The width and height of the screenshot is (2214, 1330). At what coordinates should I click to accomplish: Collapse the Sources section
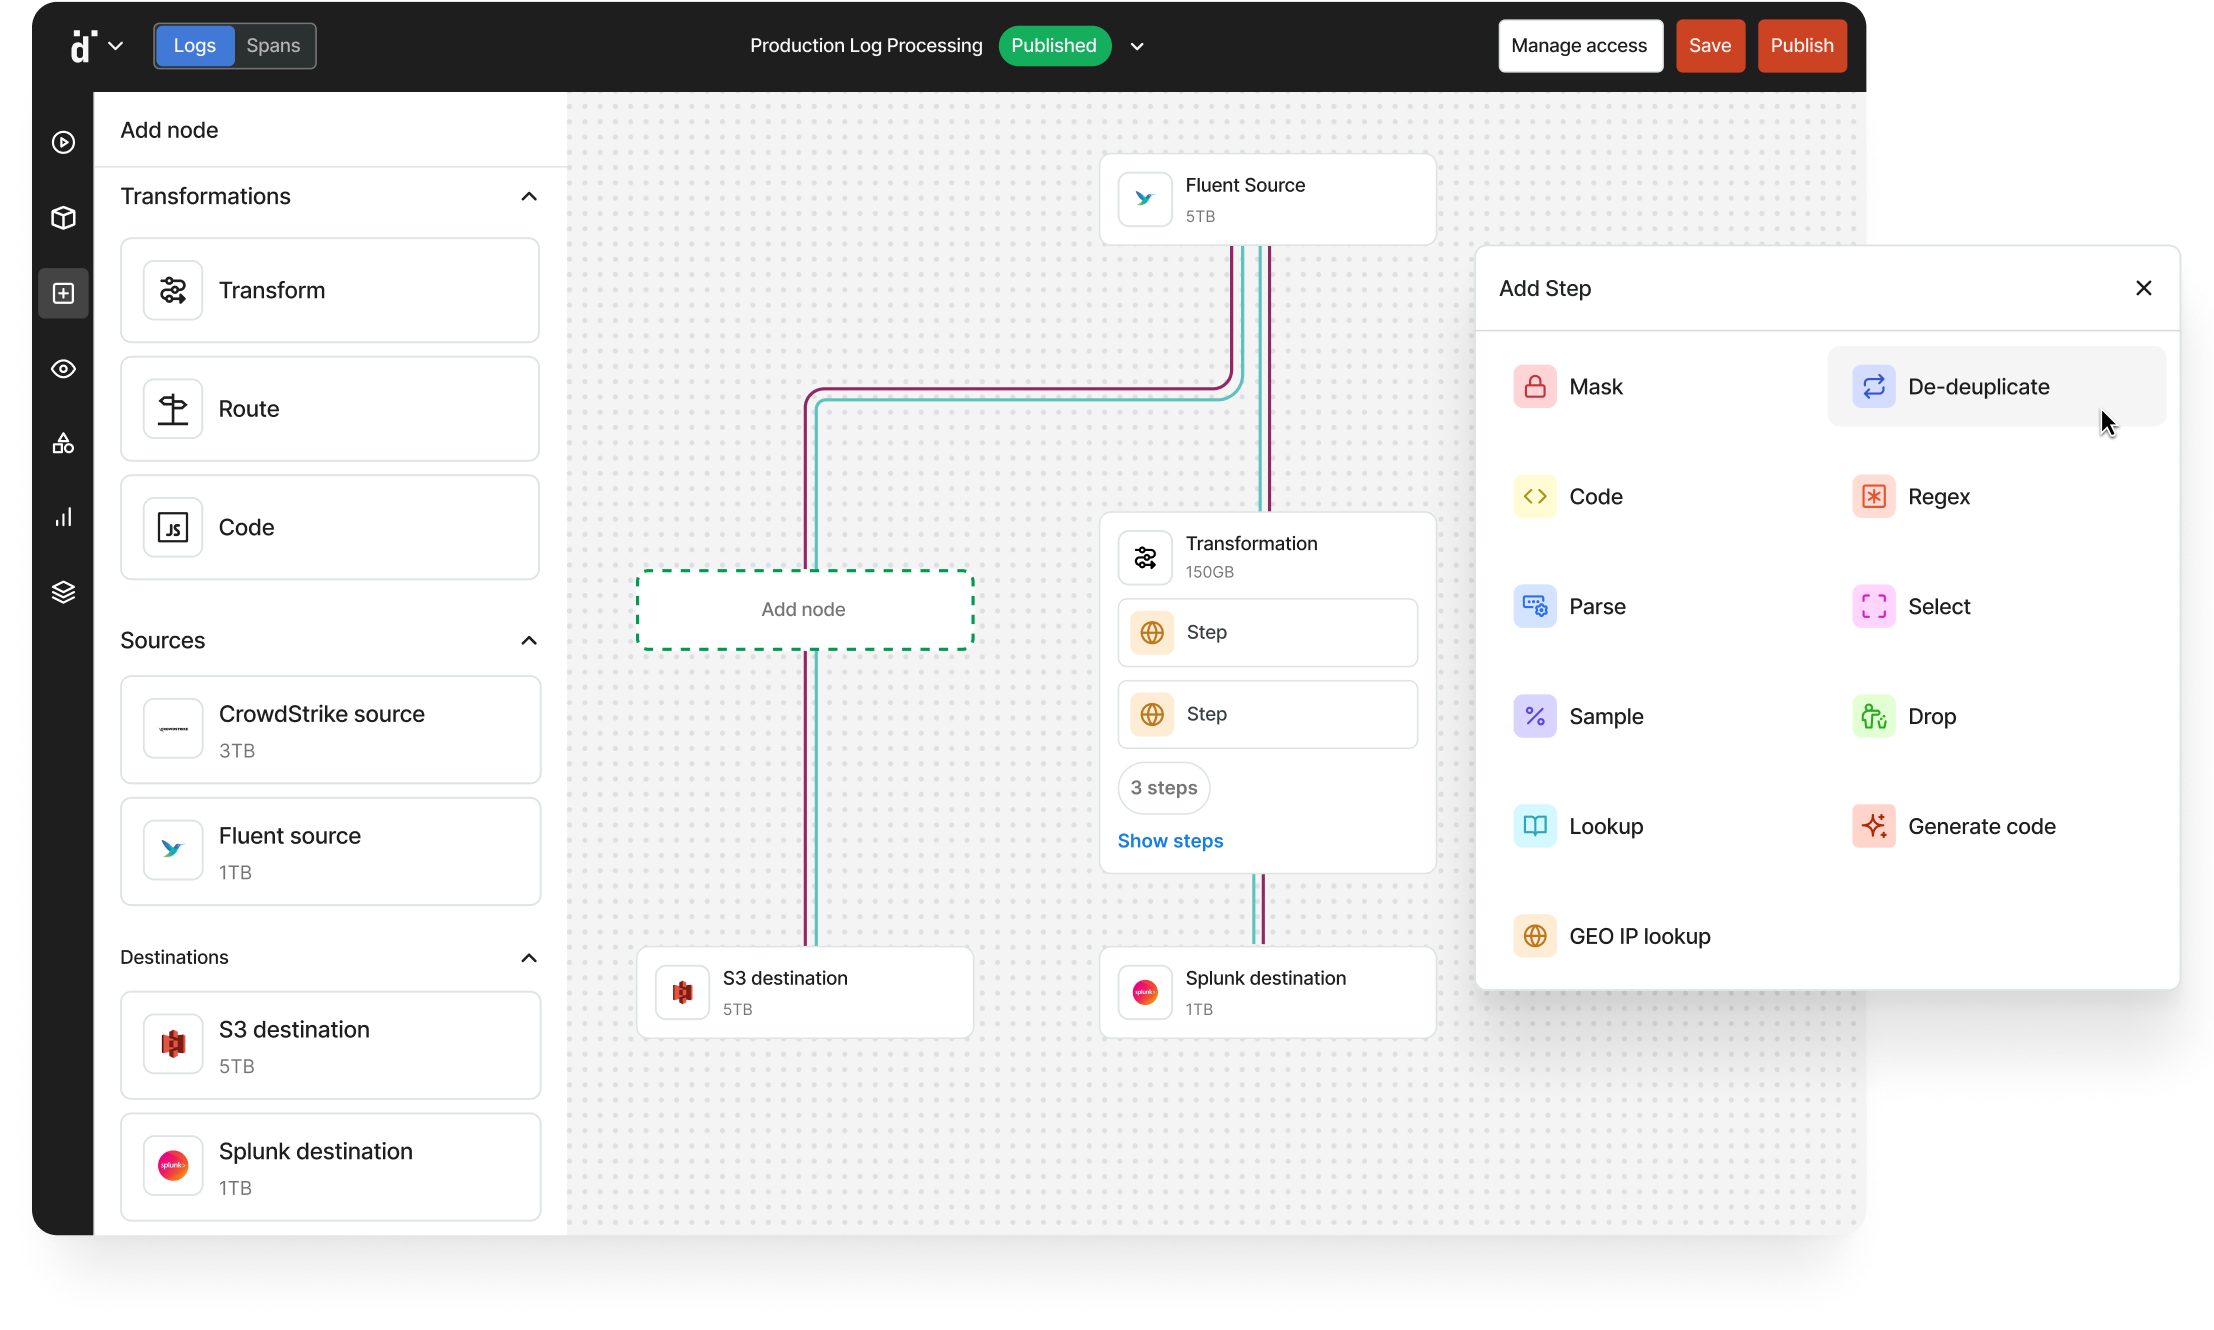529,641
